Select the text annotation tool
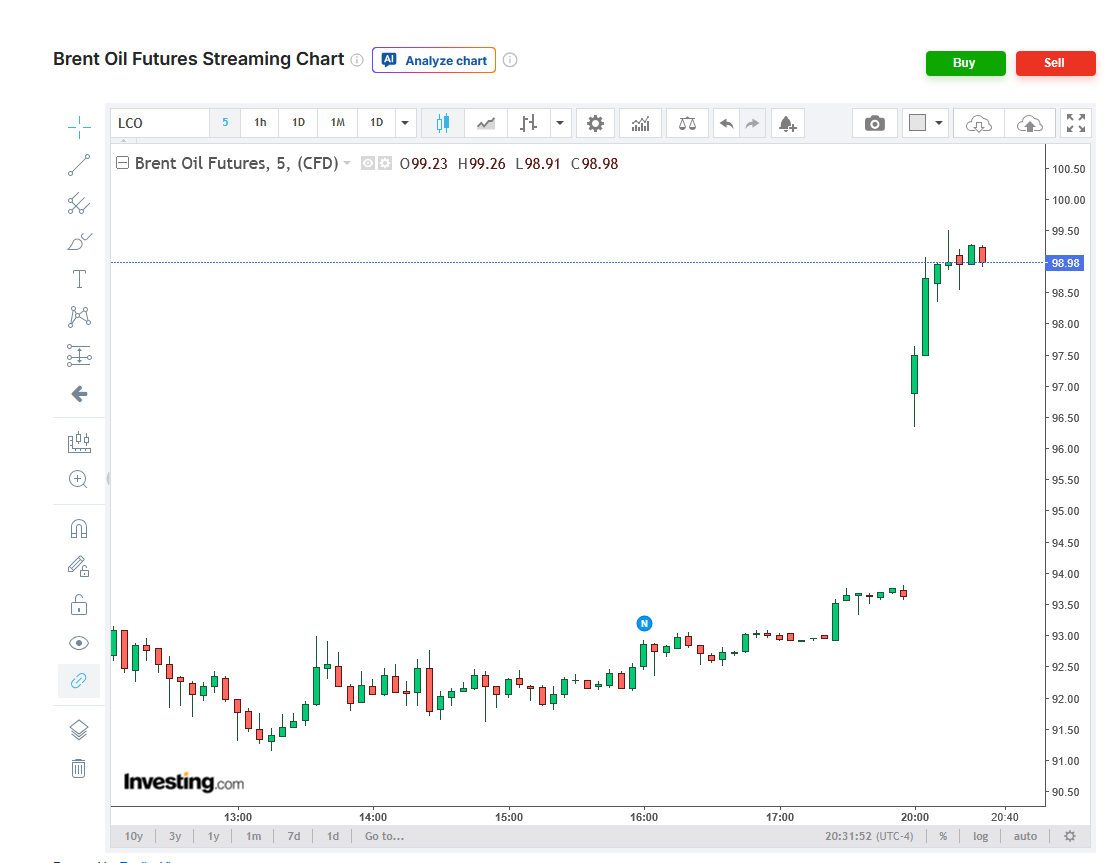The image size is (1108, 863). 79,279
